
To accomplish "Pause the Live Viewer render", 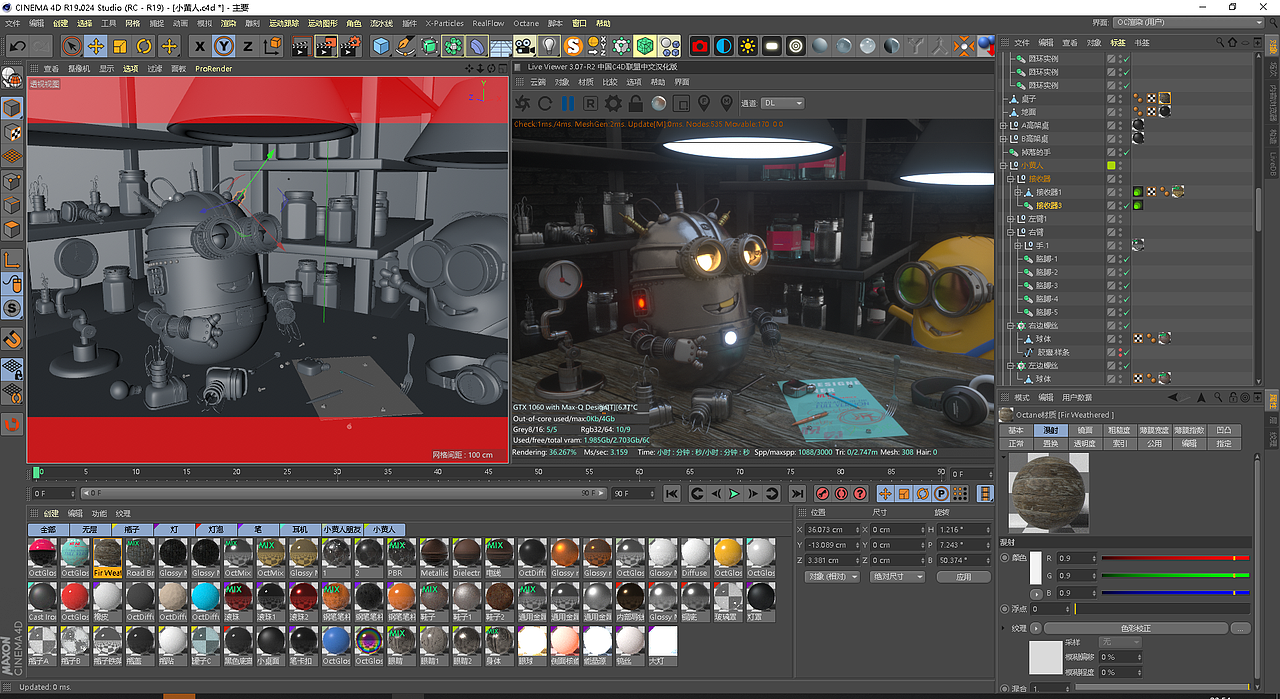I will click(568, 103).
